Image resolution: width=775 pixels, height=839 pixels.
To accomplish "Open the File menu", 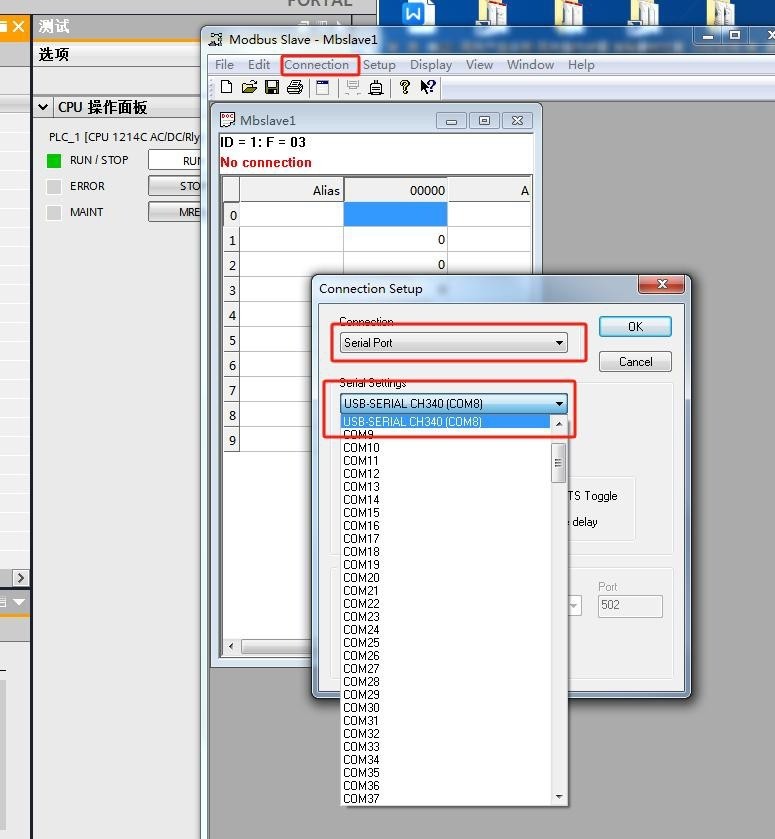I will 224,65.
